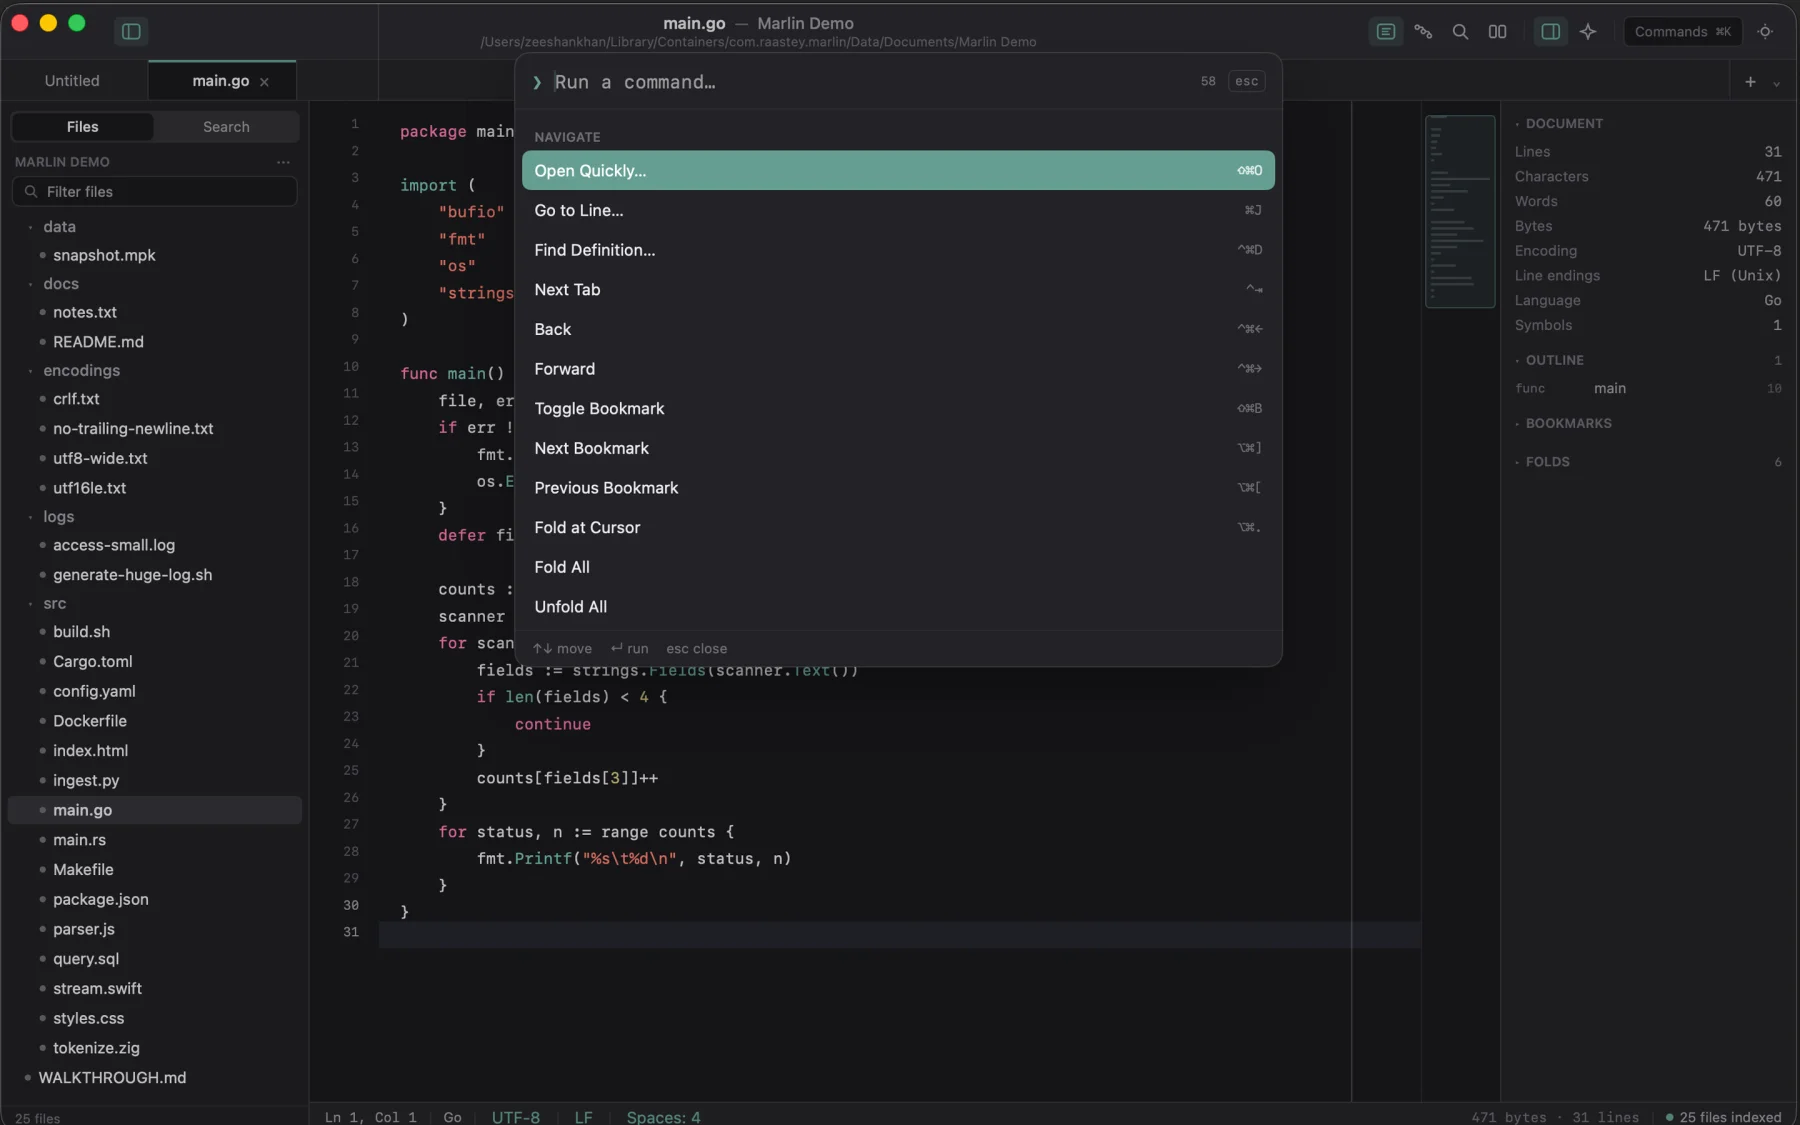Screen dimensions: 1800x1125
Task: Choose Find Definition command
Action: pyautogui.click(x=898, y=250)
